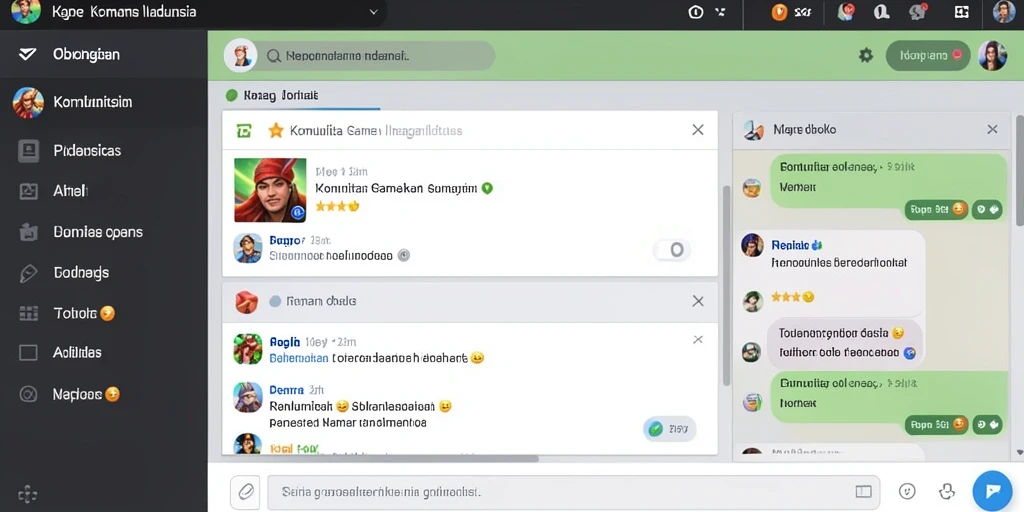
Task: Open Aogla's avatar
Action: tap(248, 349)
